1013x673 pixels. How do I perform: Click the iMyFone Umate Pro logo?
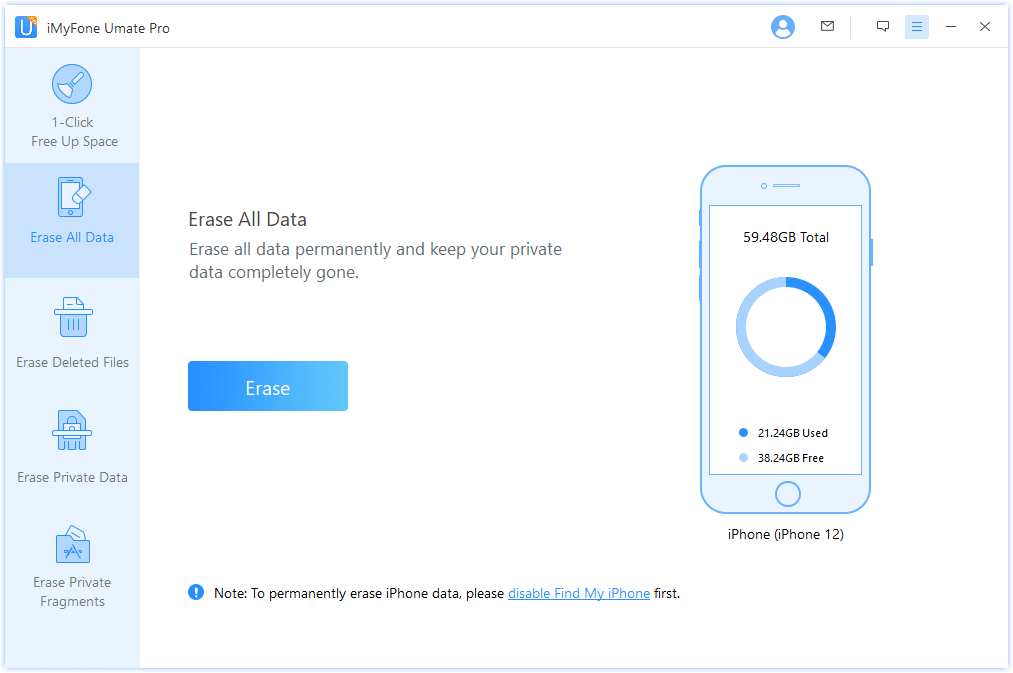26,27
